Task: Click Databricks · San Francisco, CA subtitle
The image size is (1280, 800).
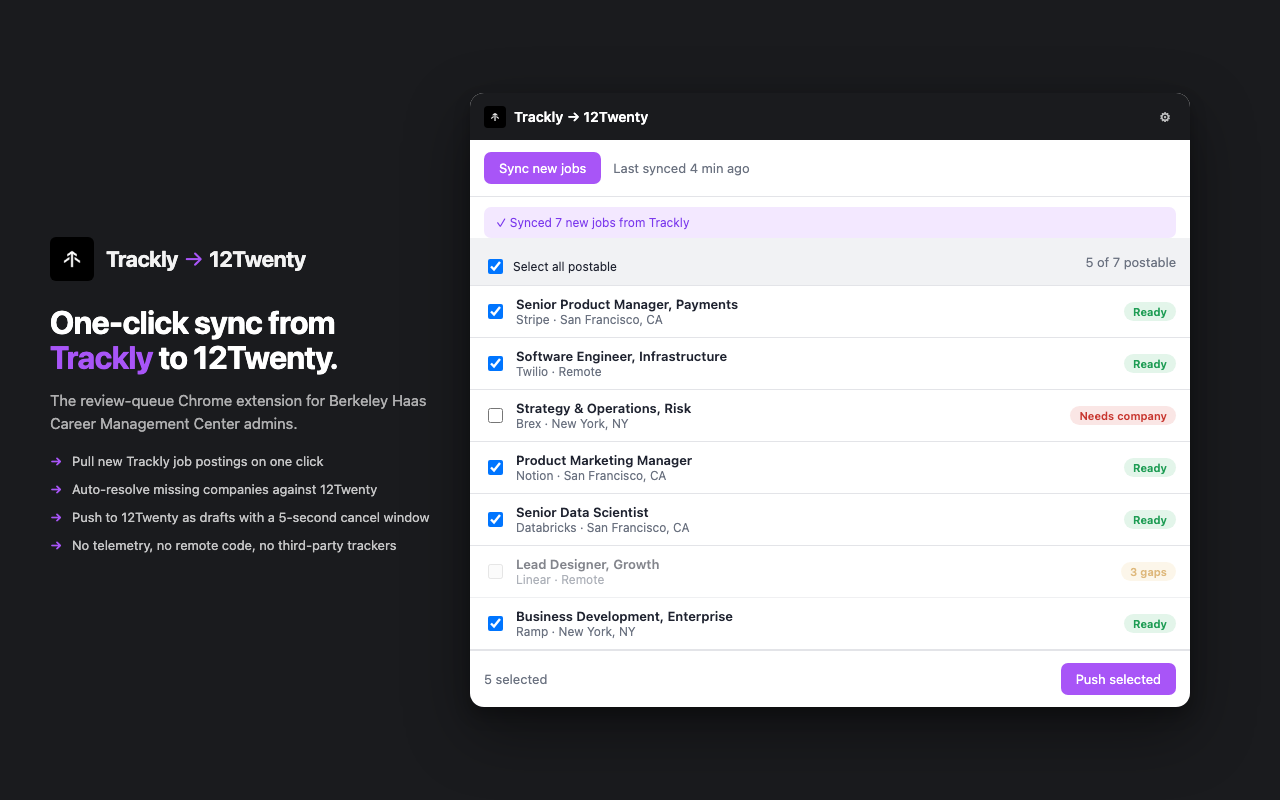Action: tap(602, 528)
